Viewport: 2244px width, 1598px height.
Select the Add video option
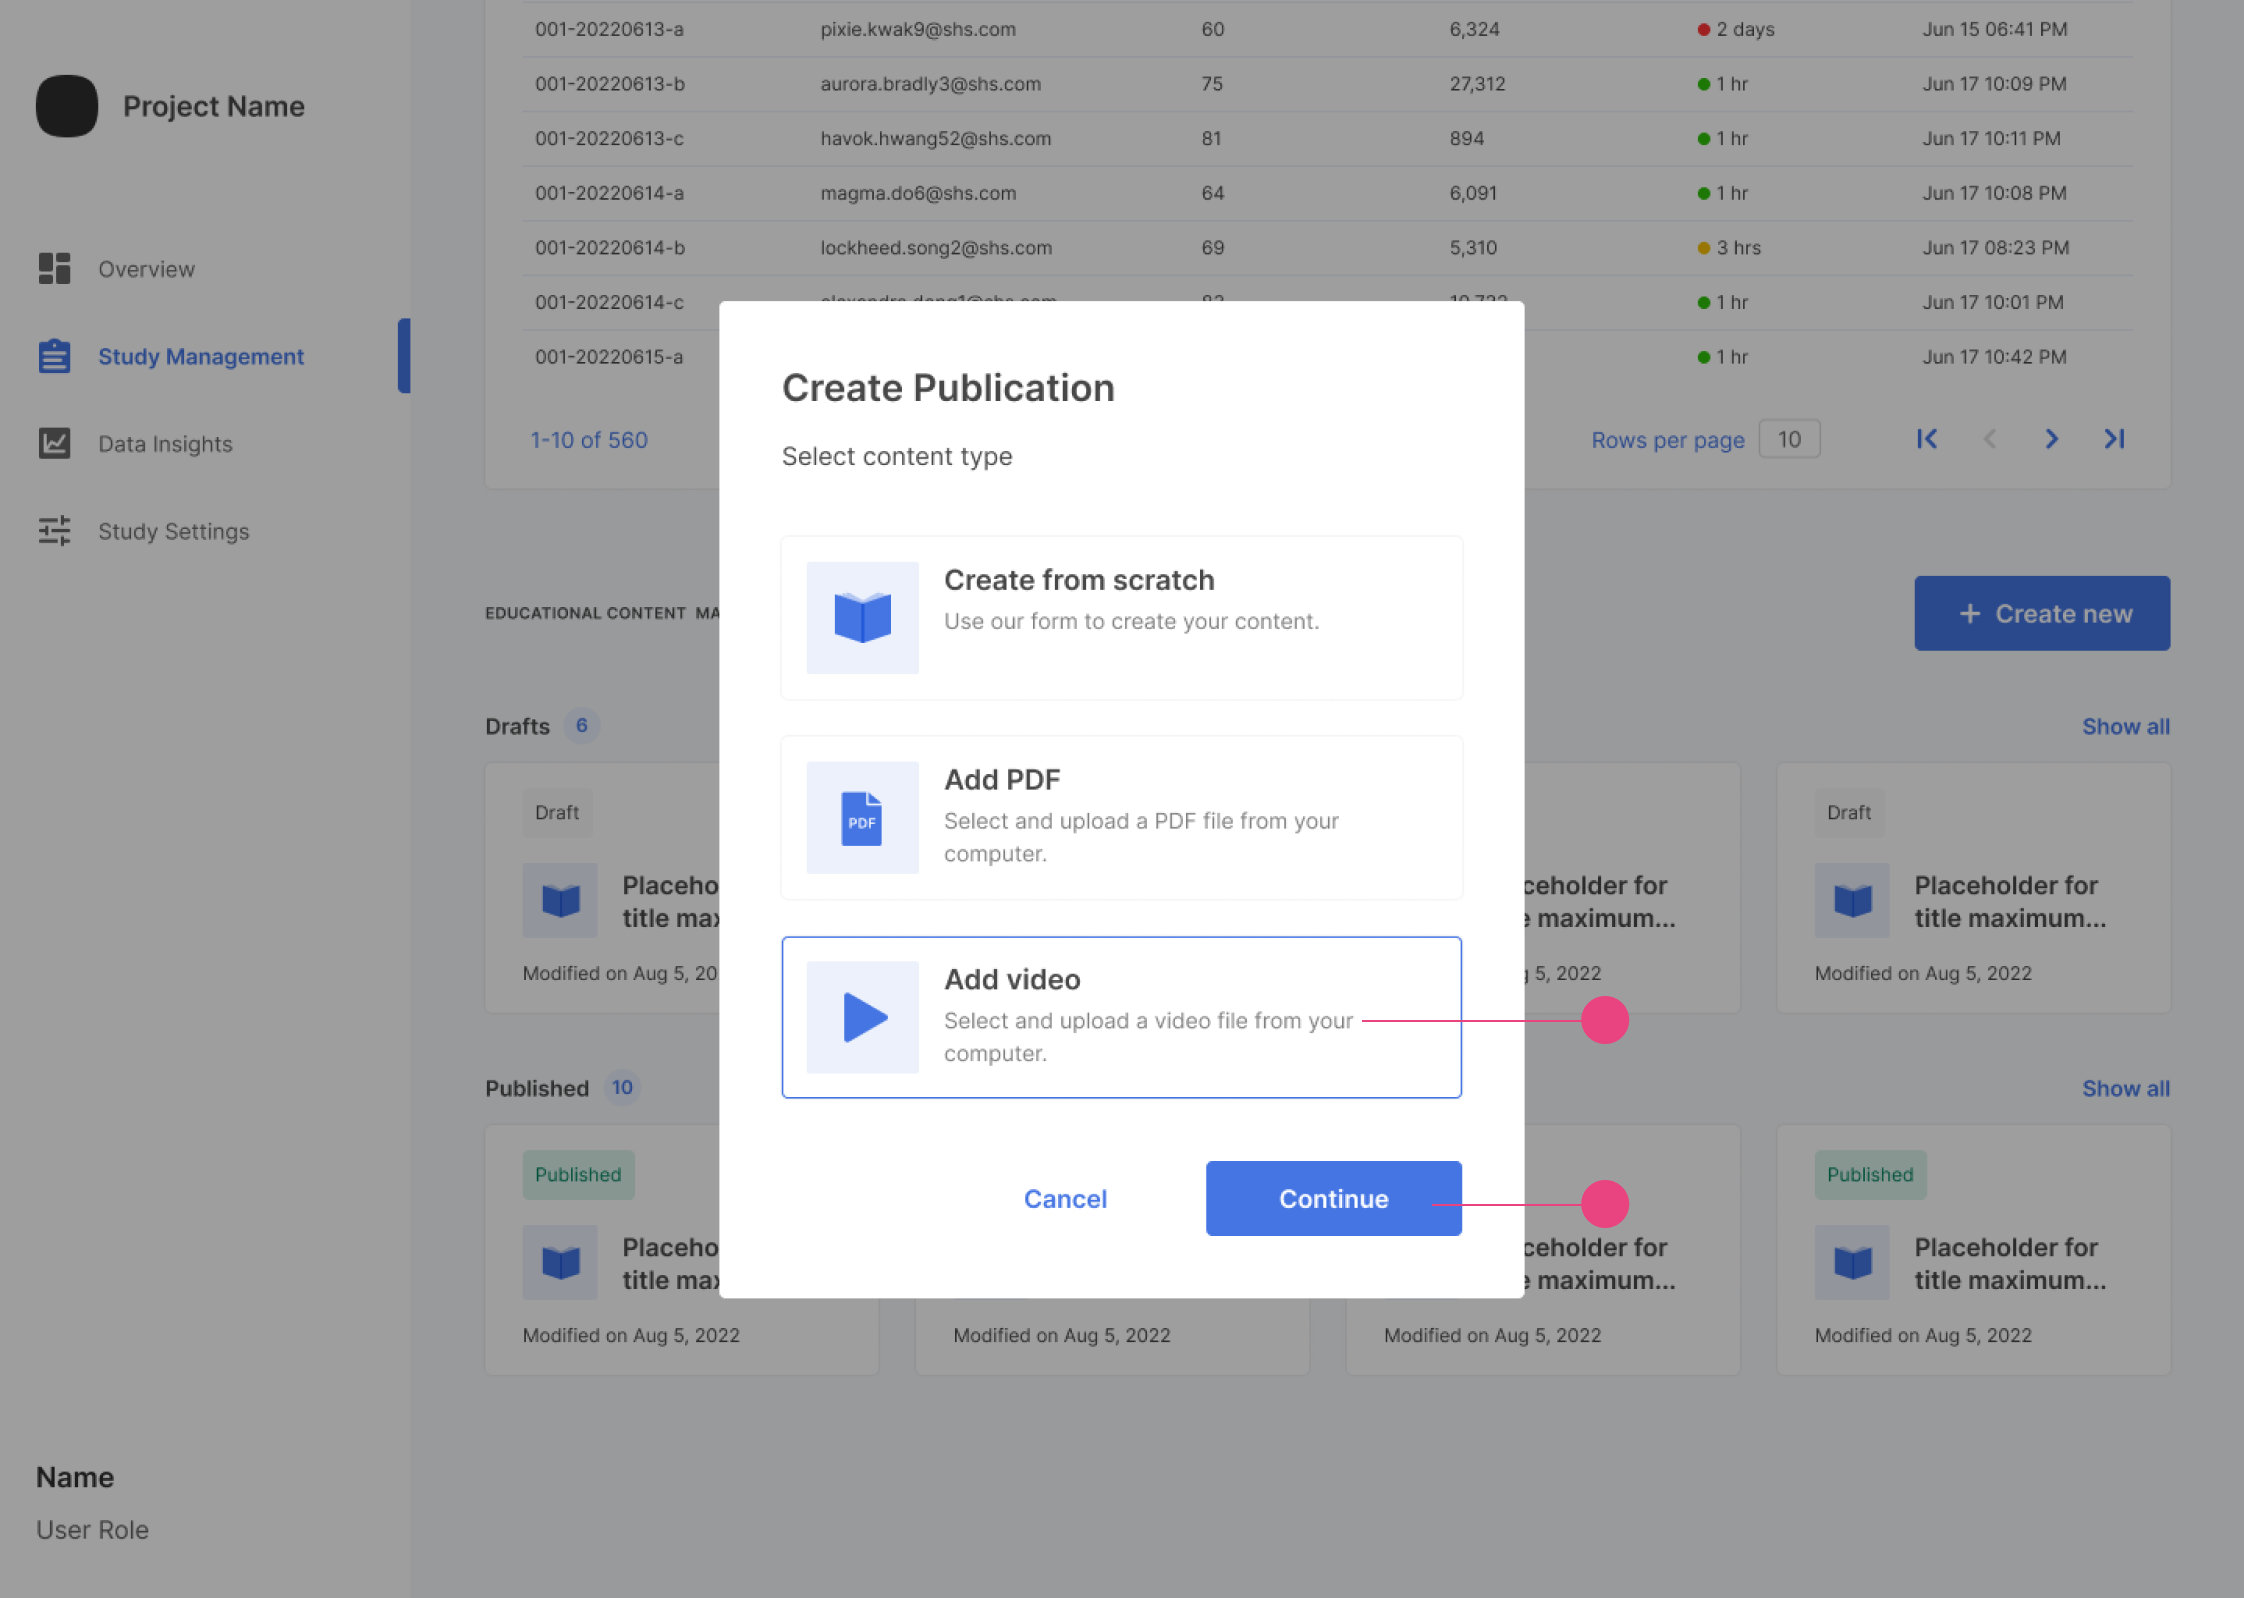tap(1120, 1017)
